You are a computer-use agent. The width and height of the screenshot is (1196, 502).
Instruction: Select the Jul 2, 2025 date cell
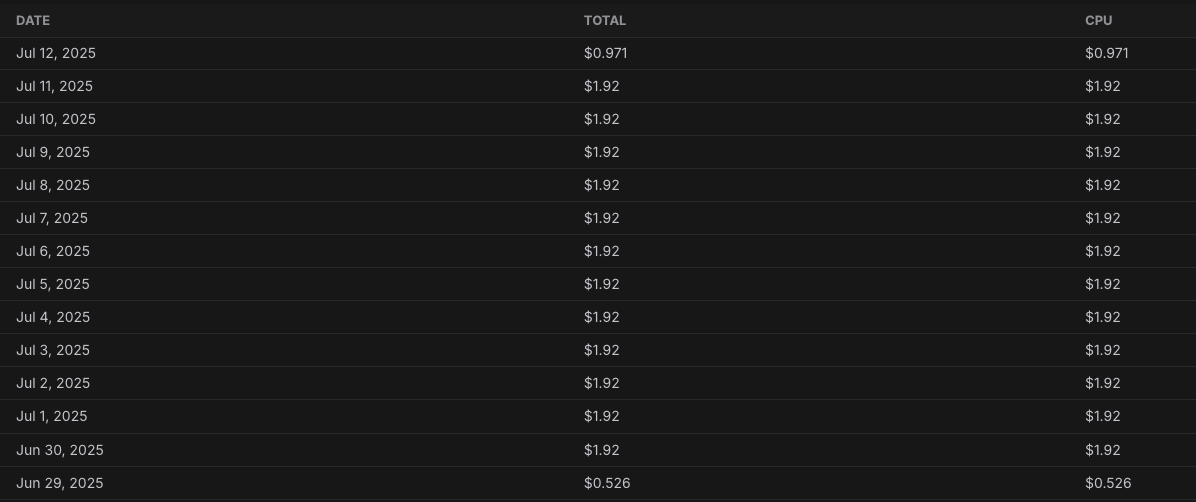pyautogui.click(x=53, y=383)
